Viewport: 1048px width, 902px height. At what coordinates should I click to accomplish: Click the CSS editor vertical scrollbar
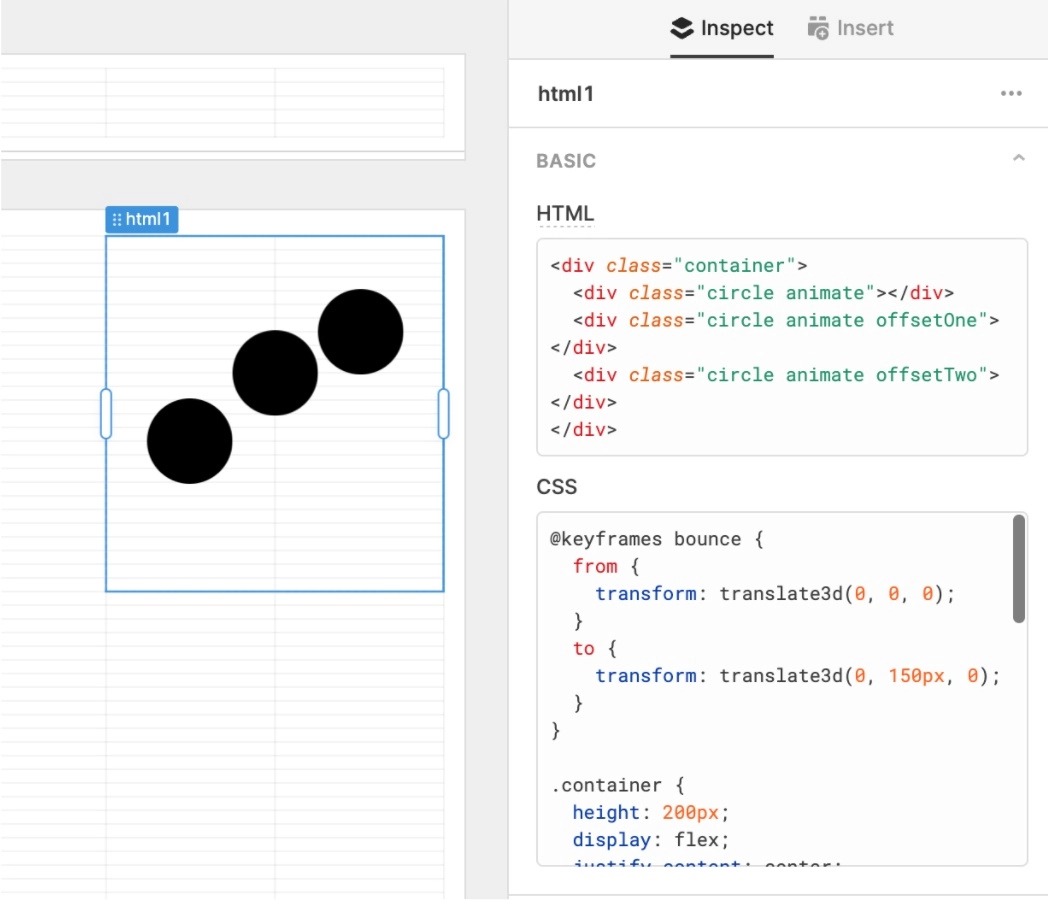point(1018,569)
